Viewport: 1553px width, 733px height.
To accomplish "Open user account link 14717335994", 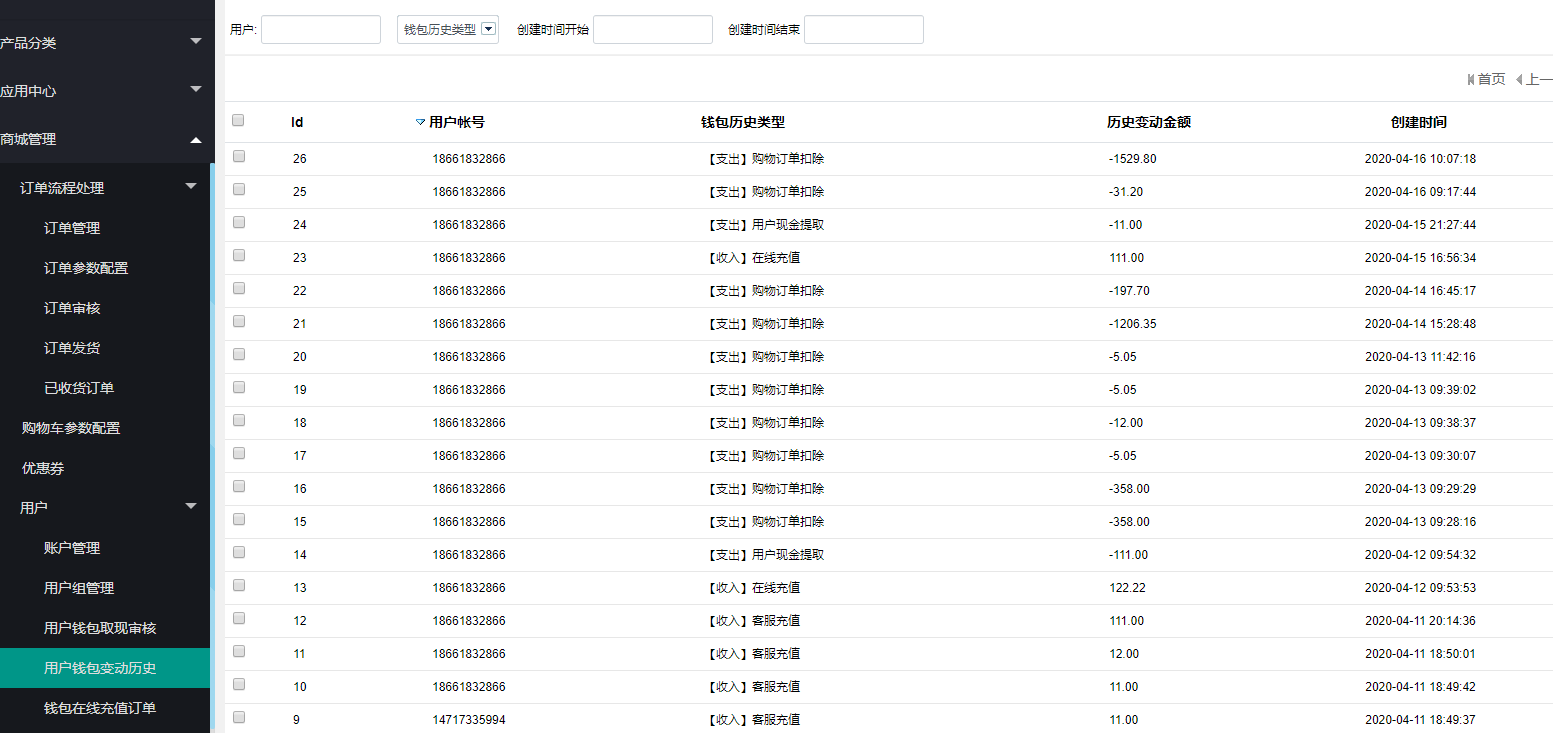I will point(468,719).
